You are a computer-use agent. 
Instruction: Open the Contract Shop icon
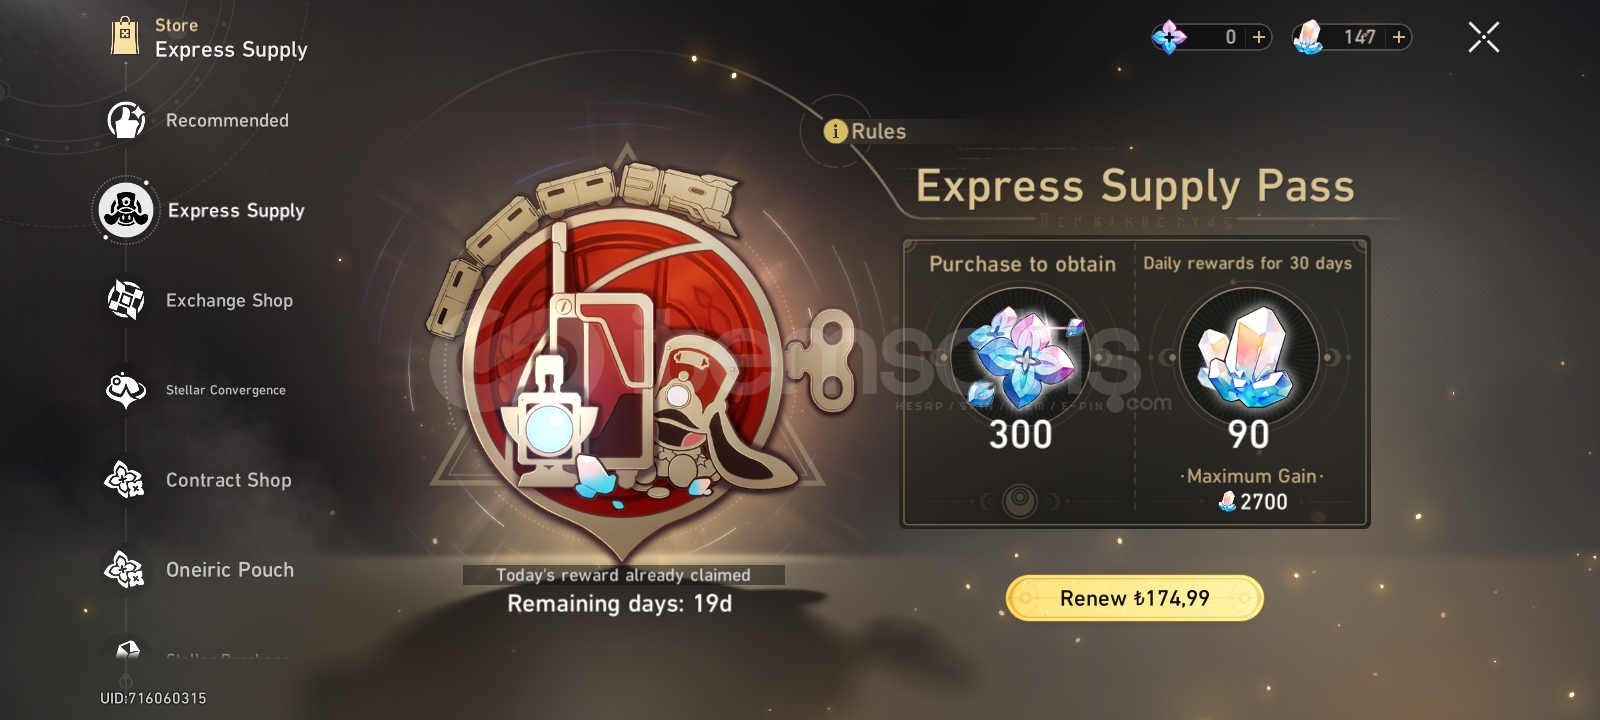pyautogui.click(x=126, y=480)
